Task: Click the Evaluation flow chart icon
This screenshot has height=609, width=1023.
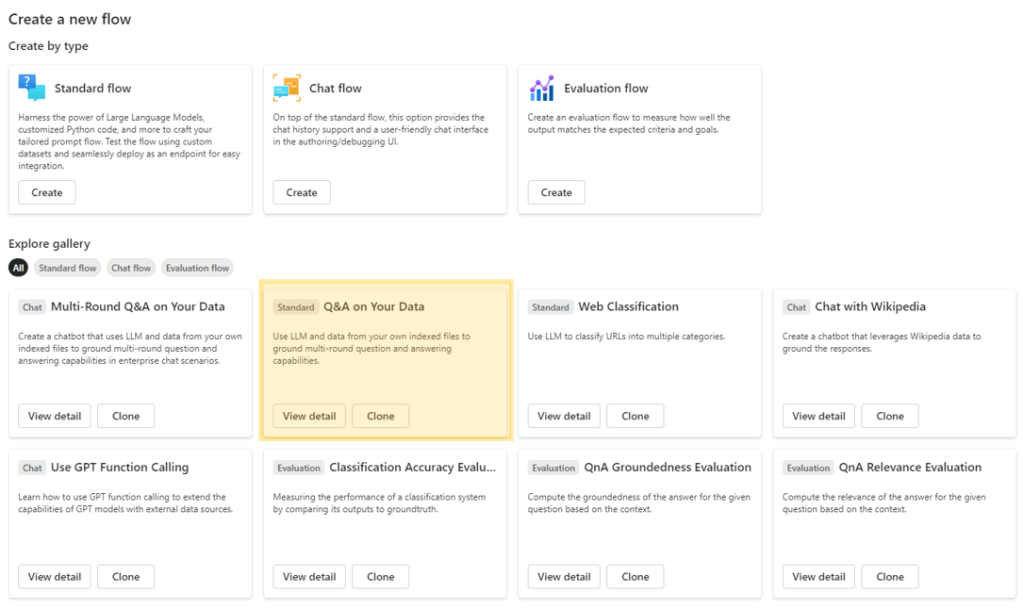Action: click(x=541, y=88)
